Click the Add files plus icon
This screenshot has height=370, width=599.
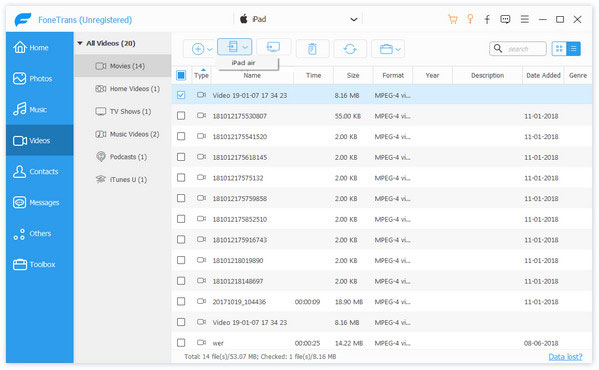click(x=198, y=49)
